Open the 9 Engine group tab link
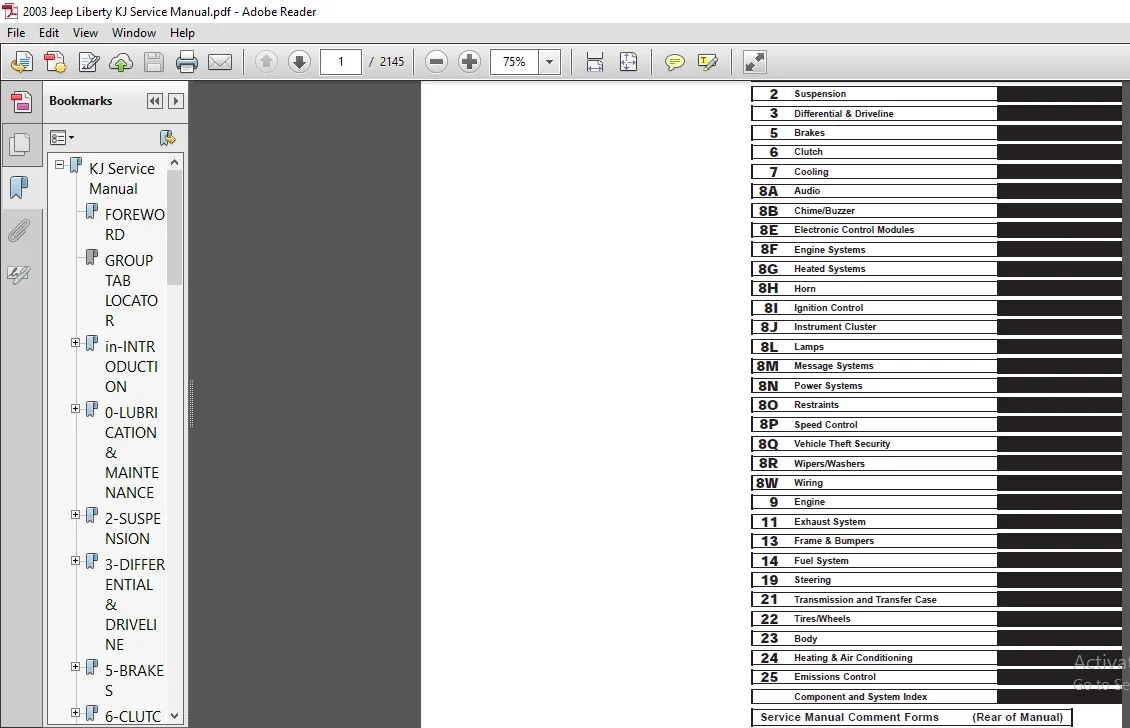This screenshot has width=1130, height=728. pyautogui.click(x=874, y=502)
